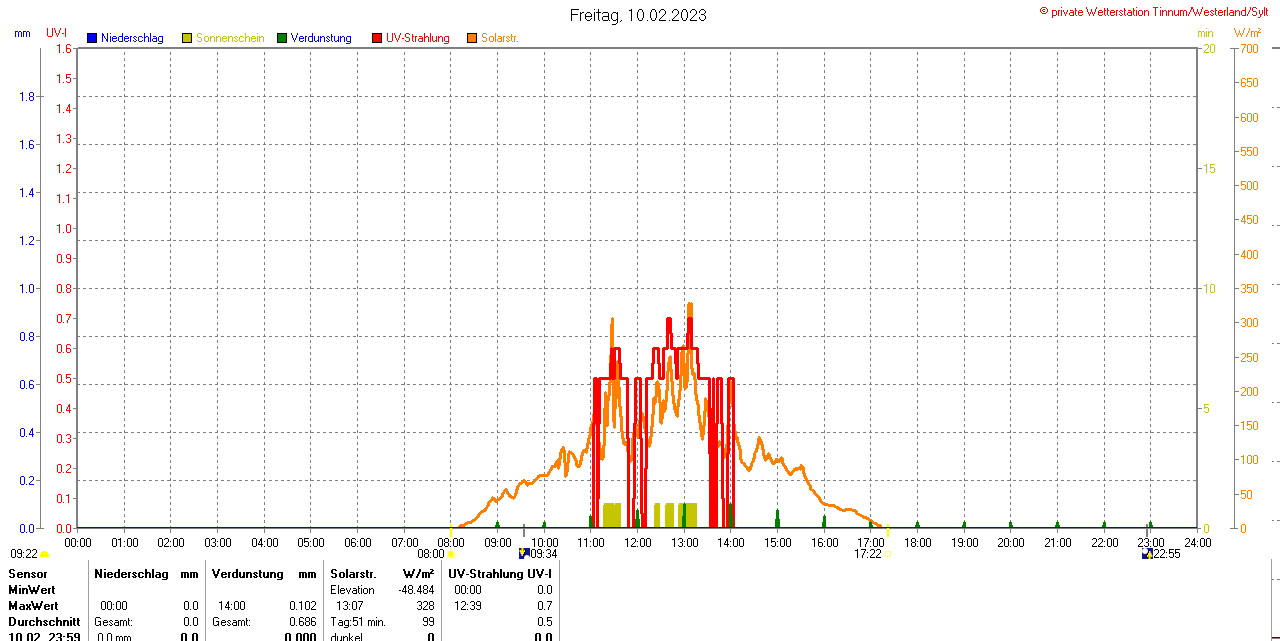Viewport: 1280px width, 641px height.
Task: Click the UV-Strahlung legend text
Action: tap(418, 38)
